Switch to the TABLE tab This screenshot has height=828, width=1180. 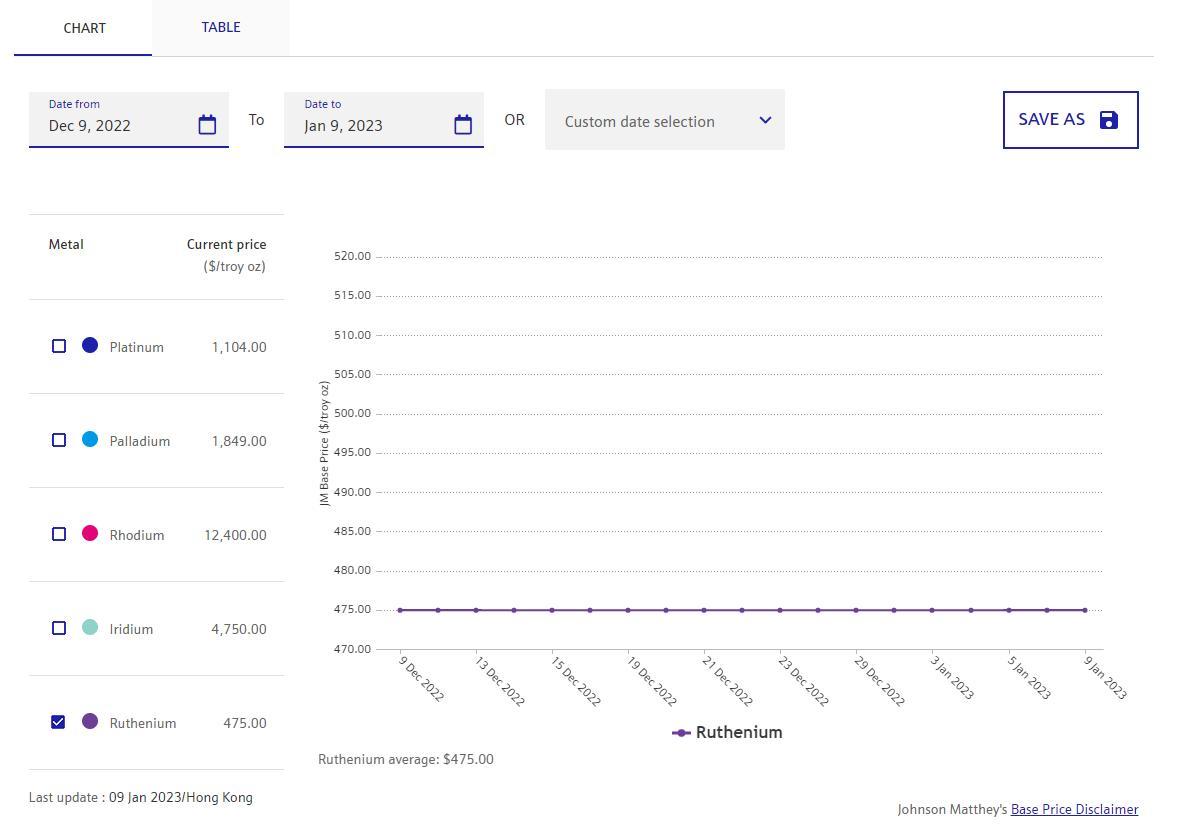pos(220,27)
